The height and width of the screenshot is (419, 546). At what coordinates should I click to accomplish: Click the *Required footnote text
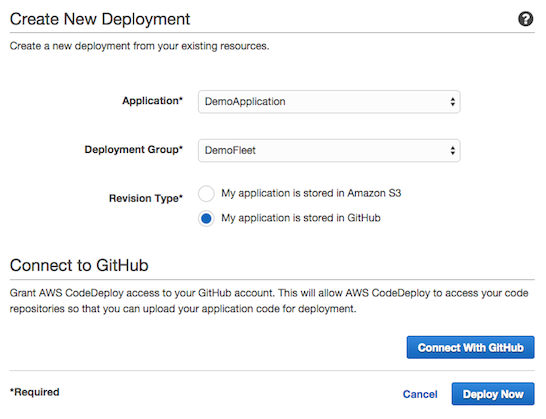[x=34, y=392]
